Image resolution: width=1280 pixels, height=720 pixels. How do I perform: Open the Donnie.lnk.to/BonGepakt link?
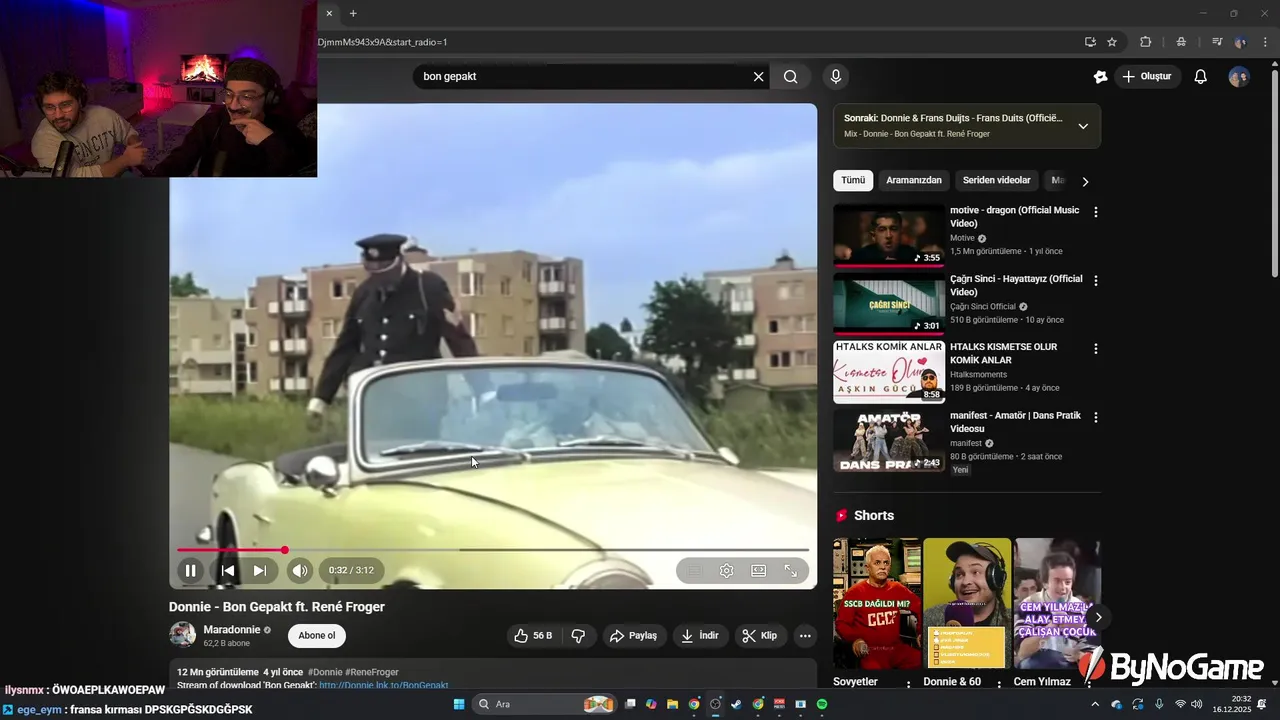click(383, 686)
